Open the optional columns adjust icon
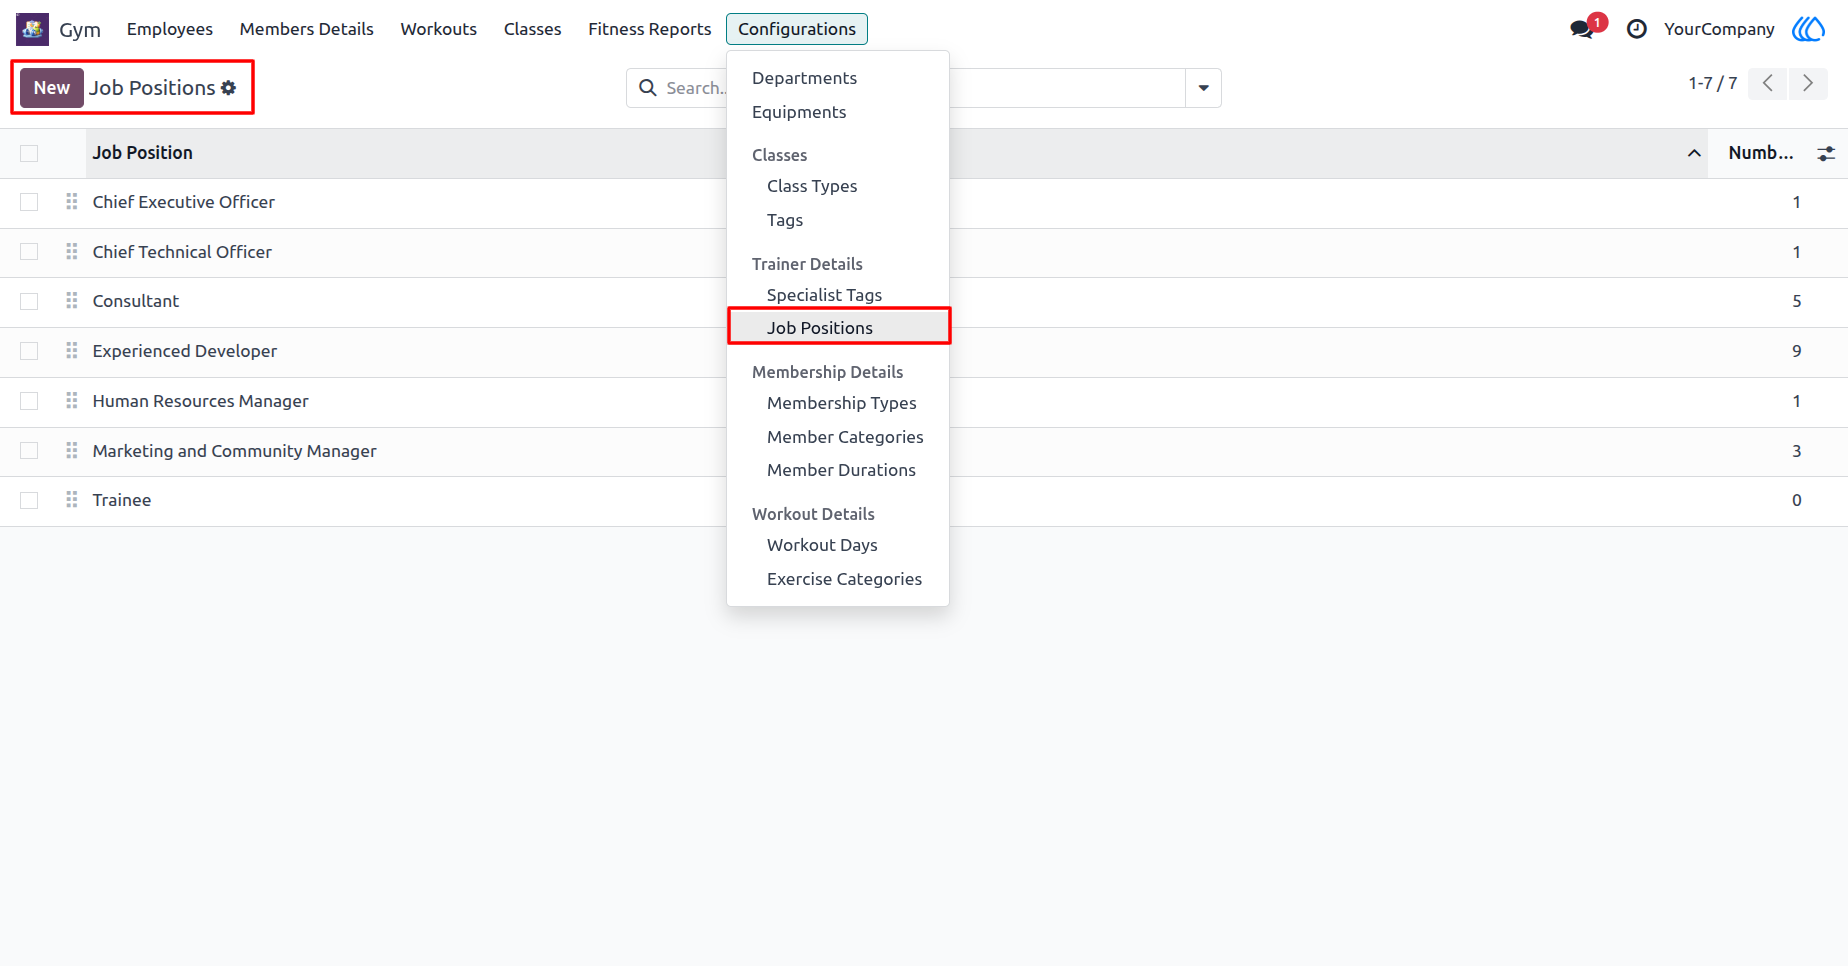 [x=1826, y=153]
